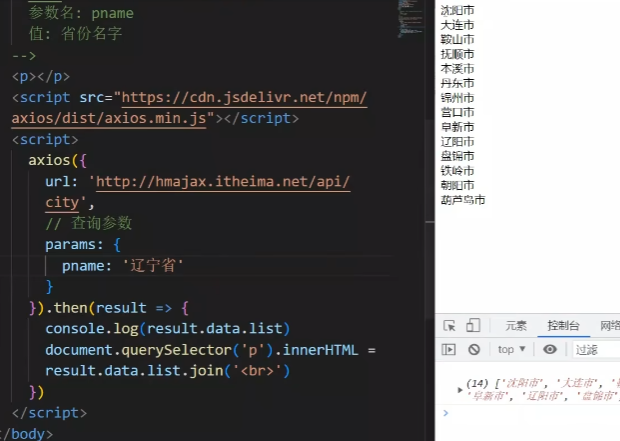The image size is (620, 441).
Task: Click the 值: 省份名字 comment line
Action: tap(75, 34)
